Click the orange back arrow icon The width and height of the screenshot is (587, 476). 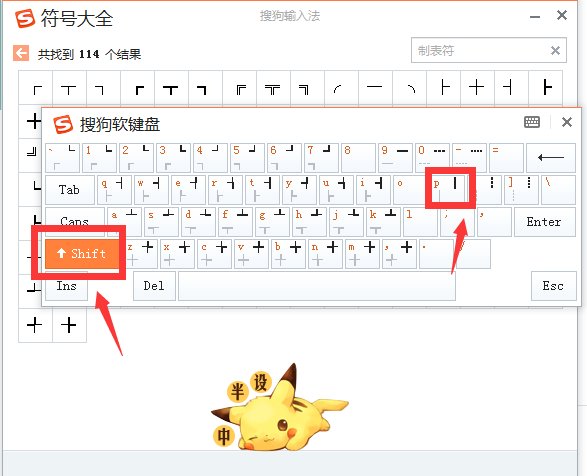(x=21, y=53)
